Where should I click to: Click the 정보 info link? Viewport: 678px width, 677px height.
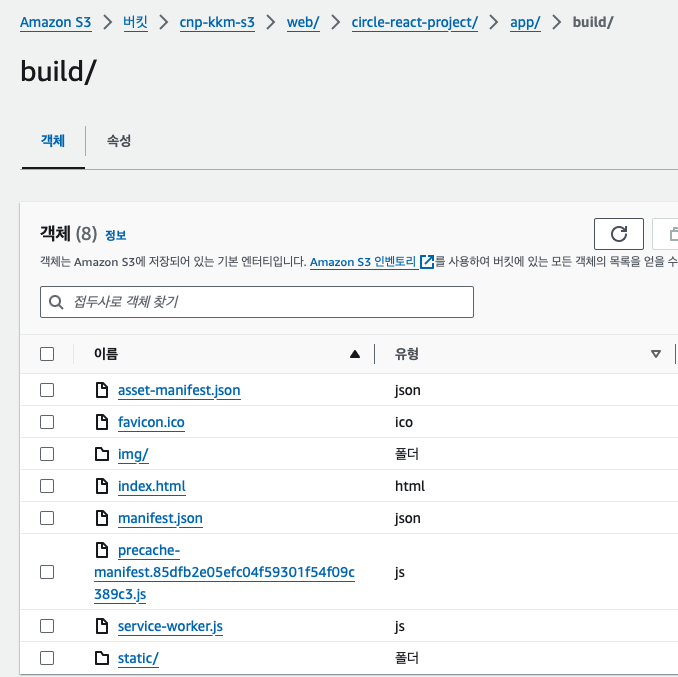click(116, 236)
